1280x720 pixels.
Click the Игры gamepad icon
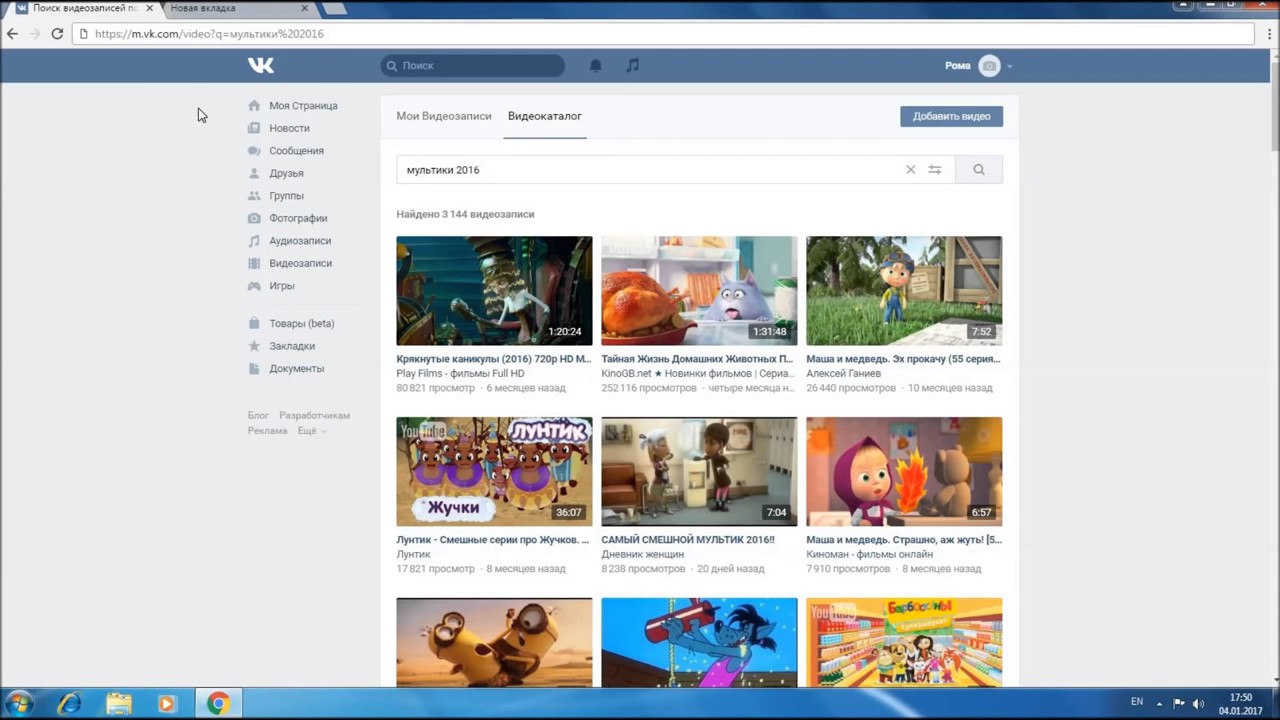pos(254,286)
